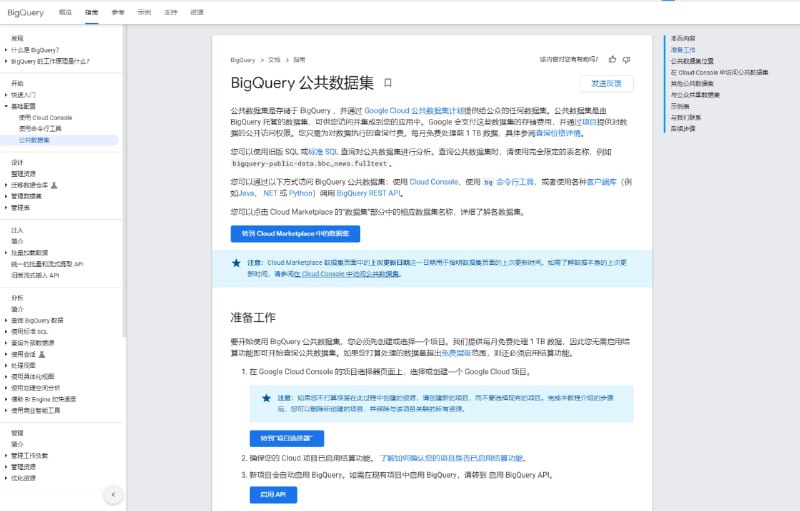
Task: Collapse the sidebar with the chevron button
Action: pos(113,494)
